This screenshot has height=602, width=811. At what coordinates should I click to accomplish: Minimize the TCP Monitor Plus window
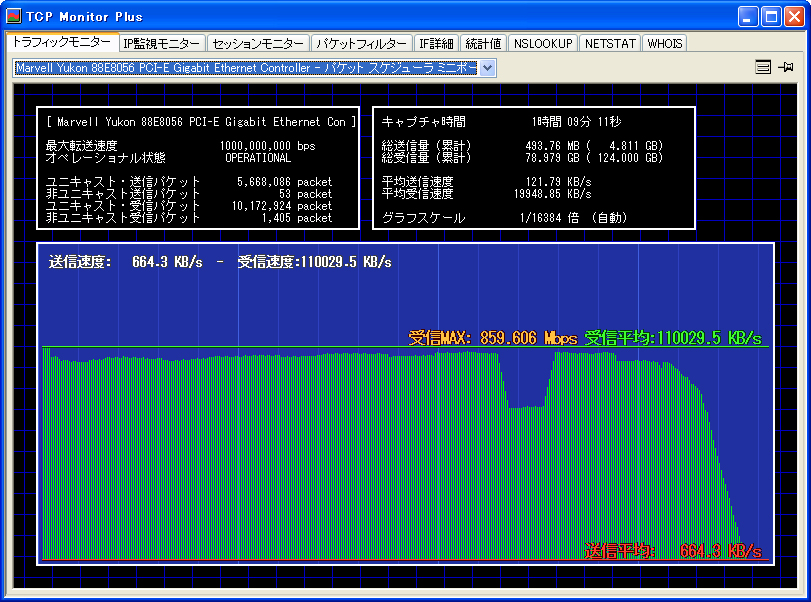coord(749,16)
